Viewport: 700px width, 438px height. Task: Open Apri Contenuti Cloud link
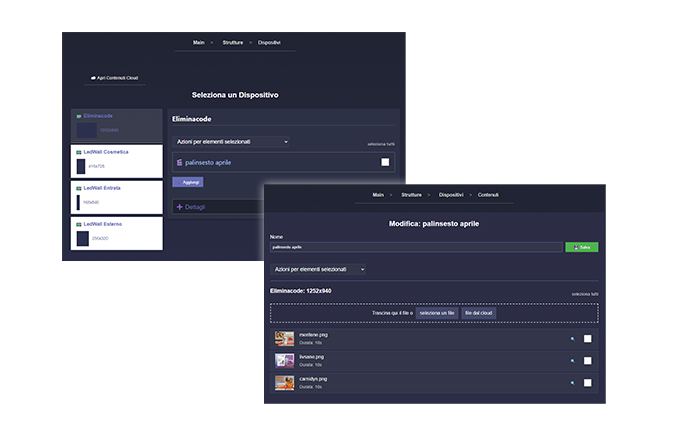(115, 78)
